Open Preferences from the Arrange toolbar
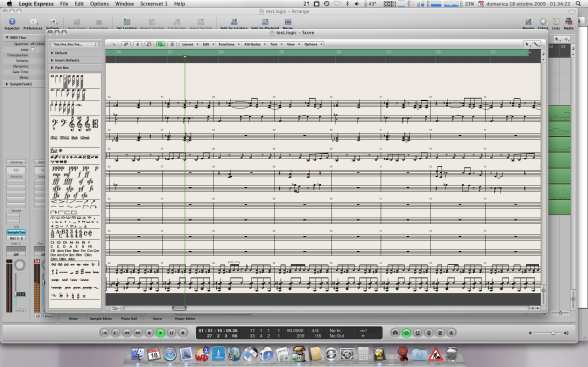The image size is (588, 367). (33, 23)
